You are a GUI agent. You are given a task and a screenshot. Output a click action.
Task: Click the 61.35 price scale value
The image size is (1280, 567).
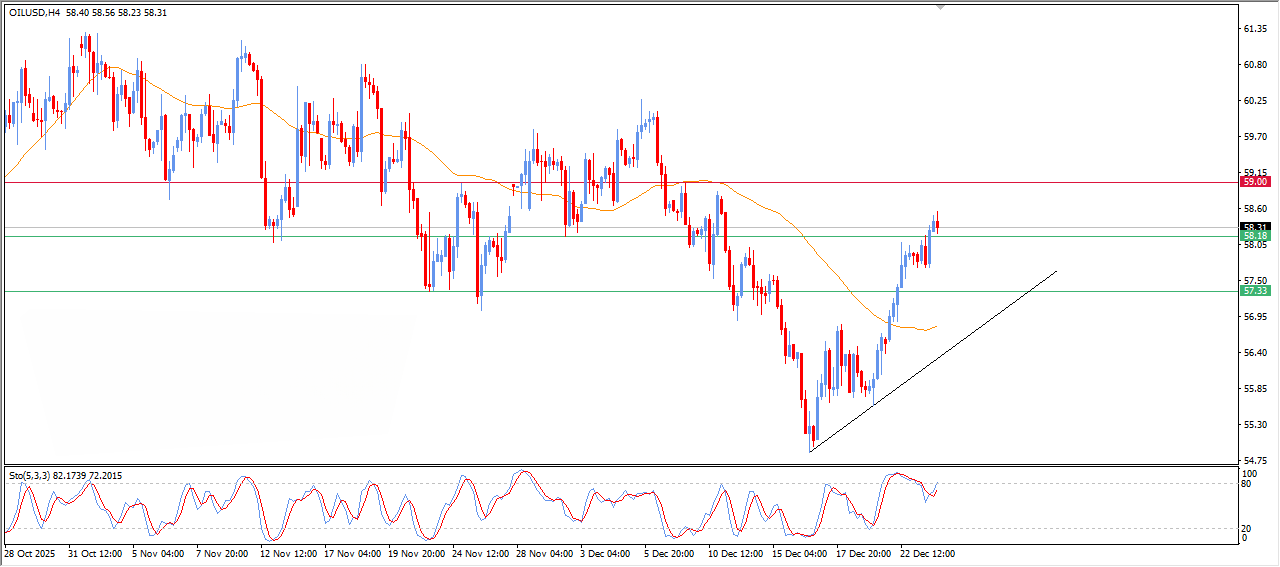pyautogui.click(x=1254, y=29)
